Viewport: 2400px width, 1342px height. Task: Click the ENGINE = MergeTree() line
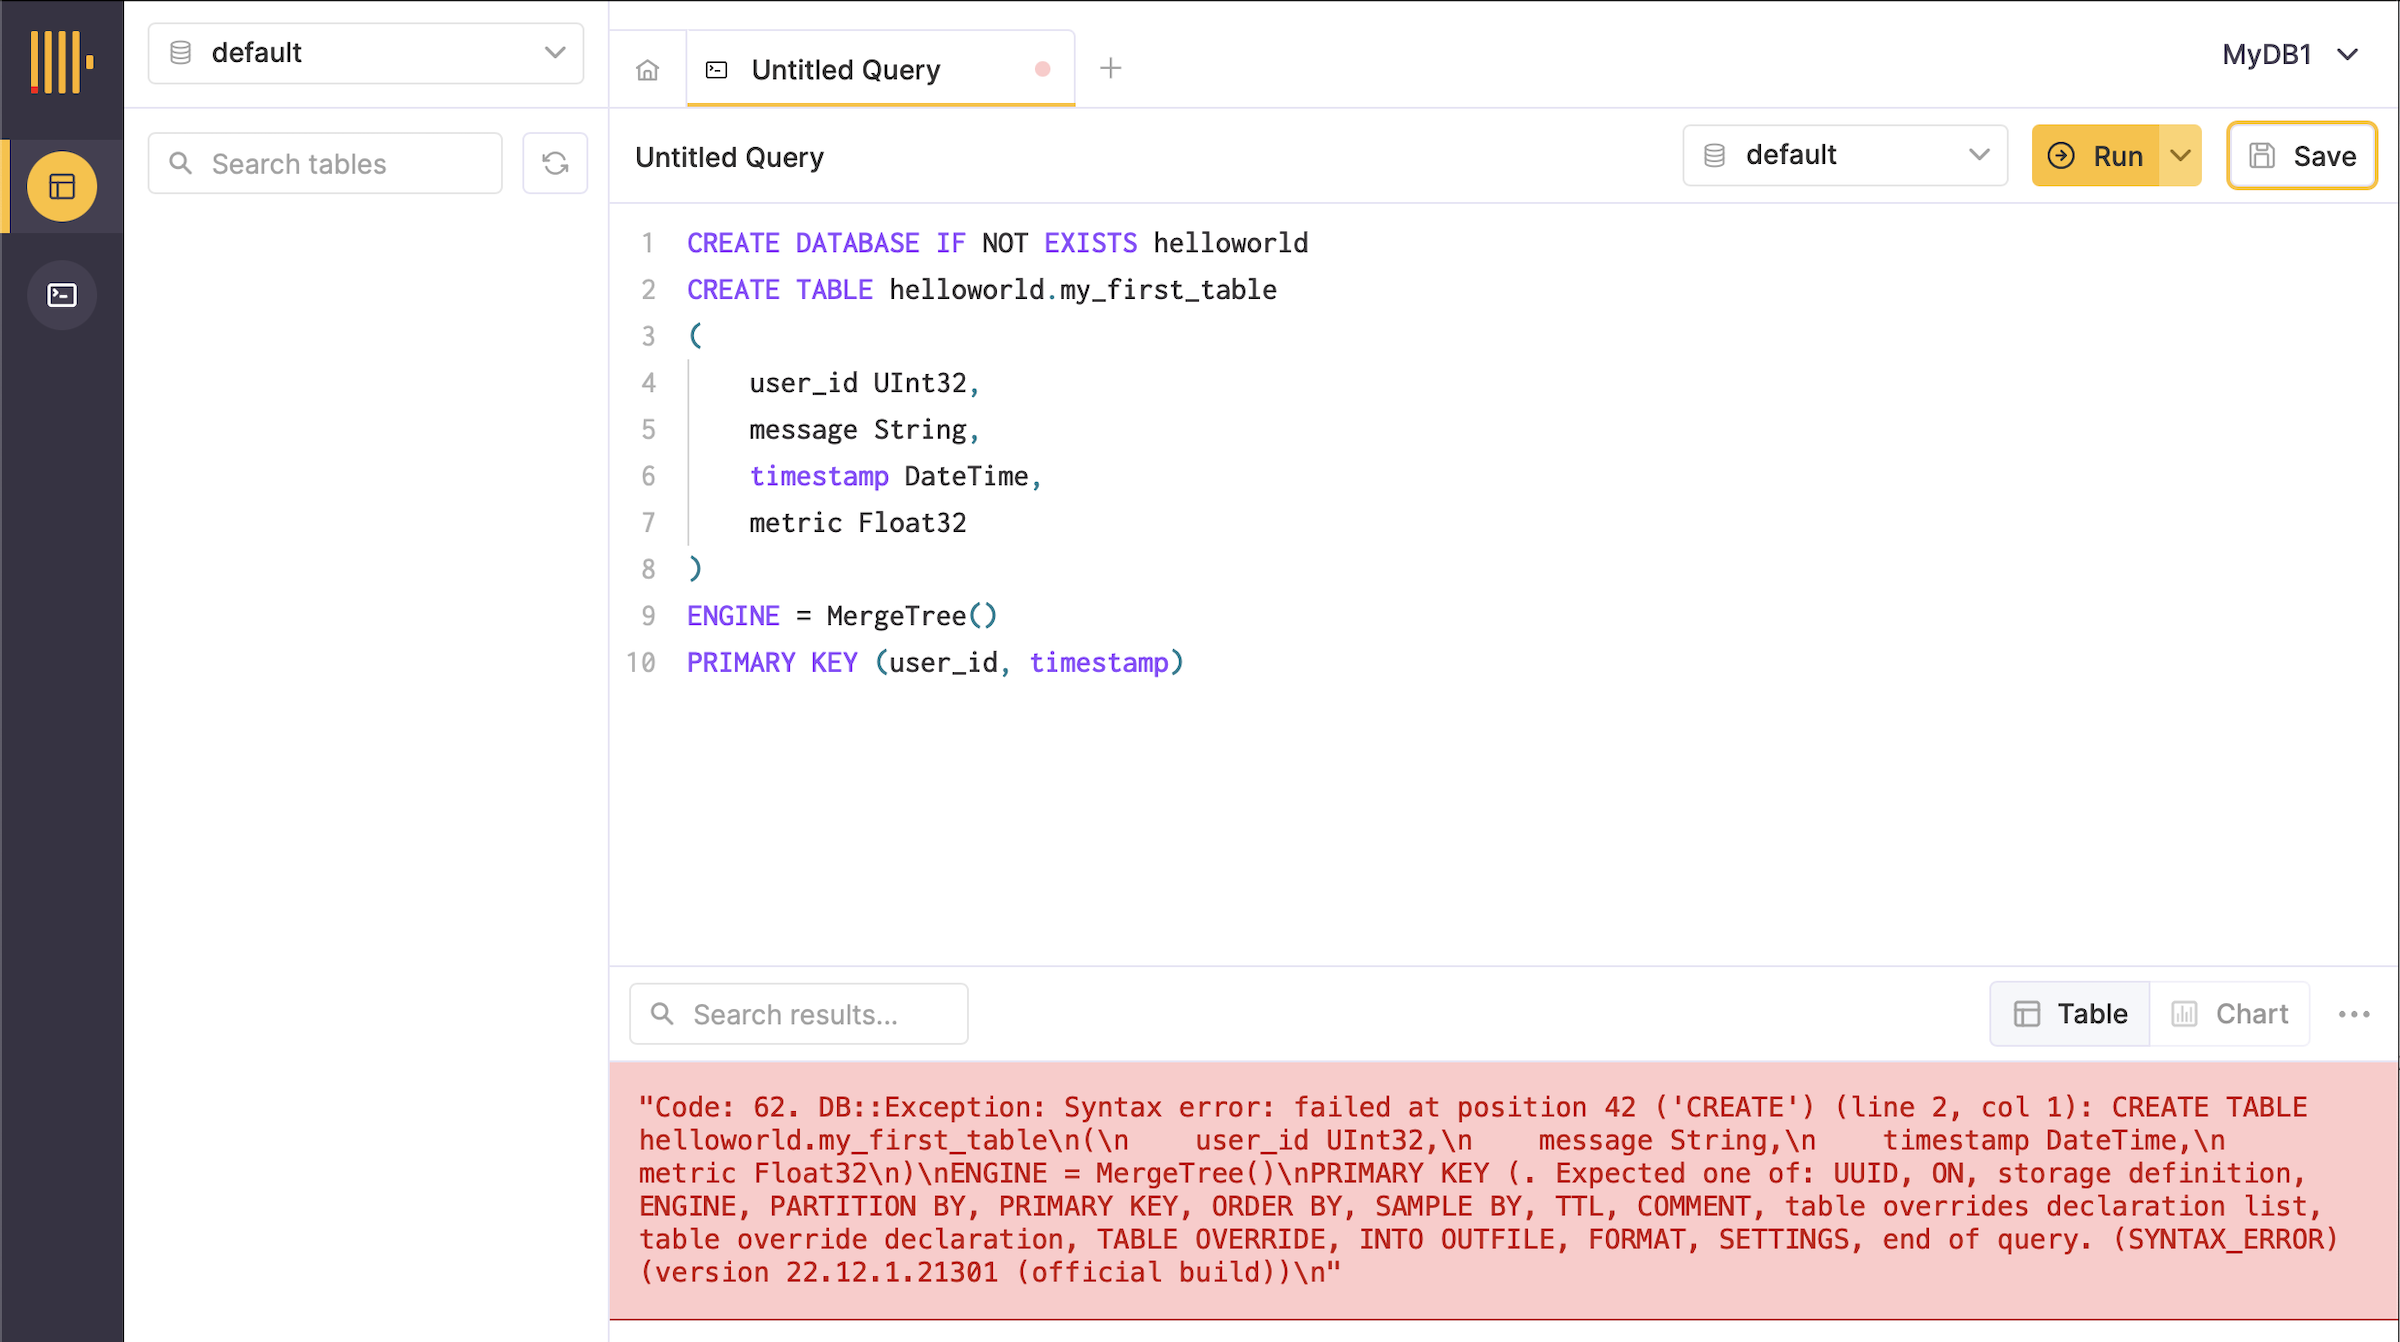coord(842,616)
